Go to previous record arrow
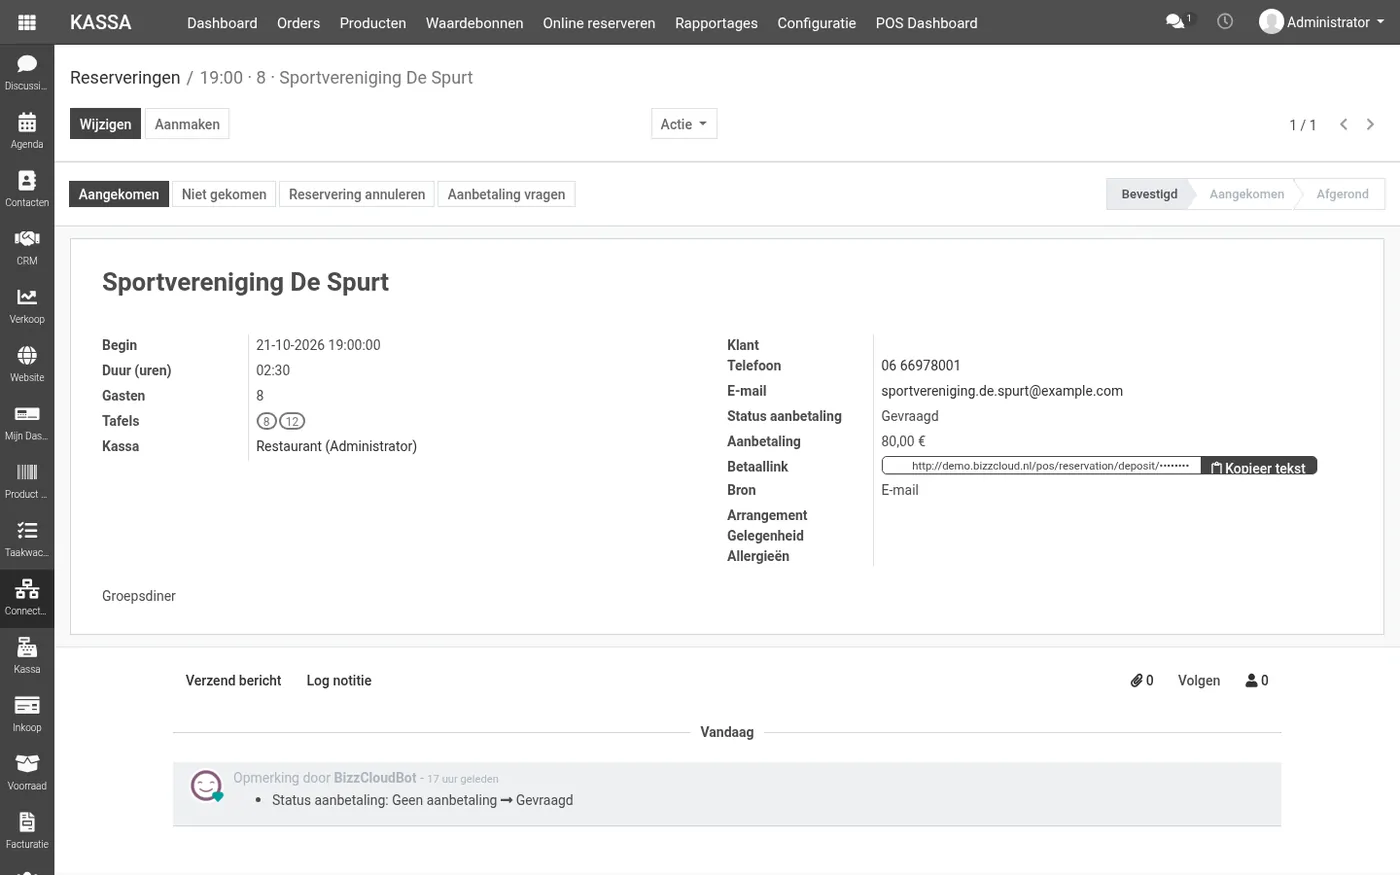Screen dimensions: 1400x875 tap(1344, 124)
